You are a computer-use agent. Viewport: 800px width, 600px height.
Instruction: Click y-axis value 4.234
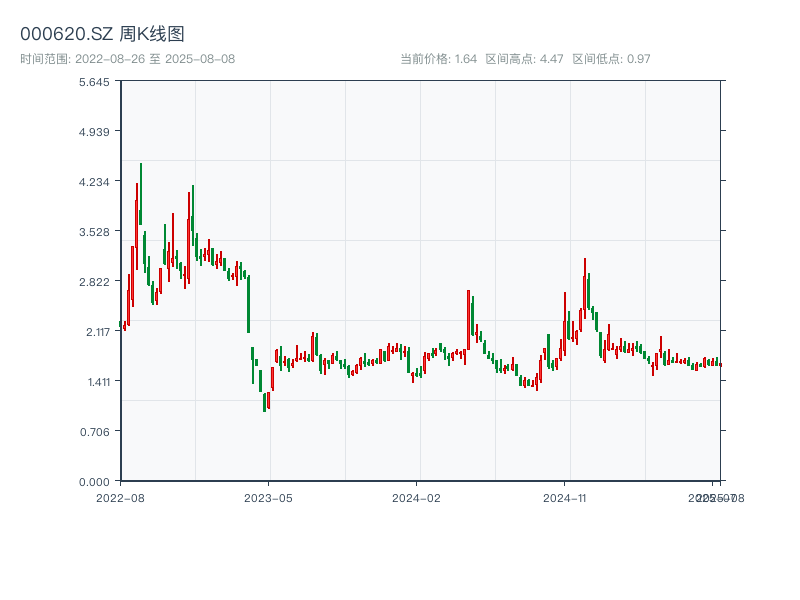click(94, 182)
